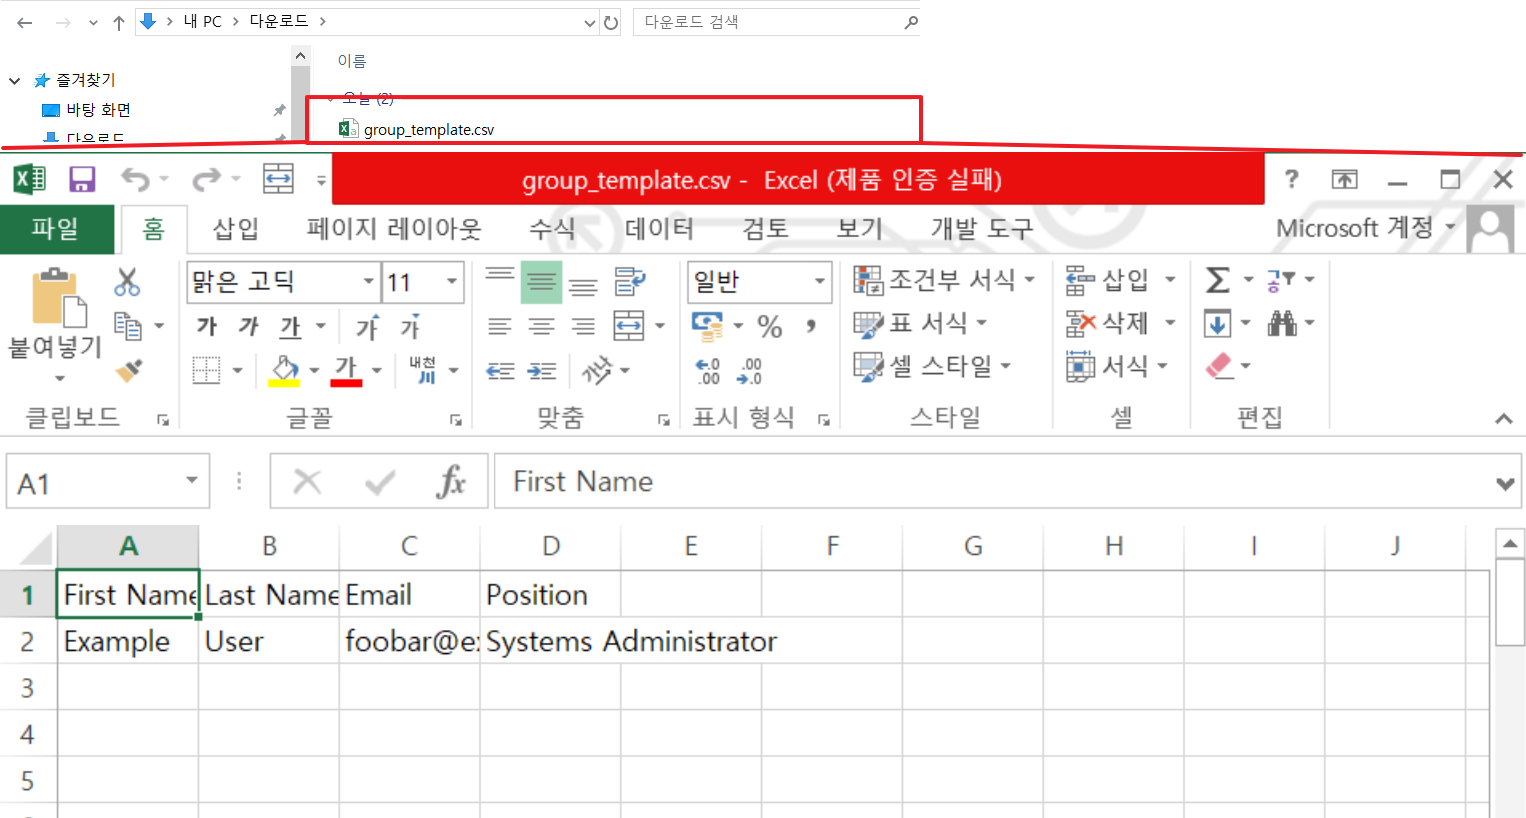Toggle bold formatting (가)
The width and height of the screenshot is (1526, 818).
click(x=207, y=326)
